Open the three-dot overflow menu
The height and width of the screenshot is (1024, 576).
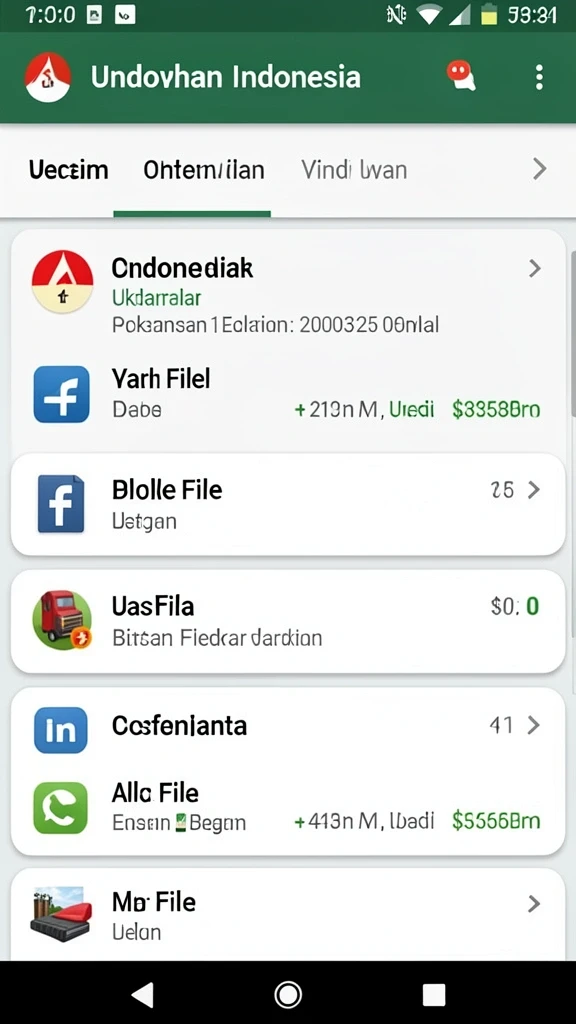coord(539,77)
